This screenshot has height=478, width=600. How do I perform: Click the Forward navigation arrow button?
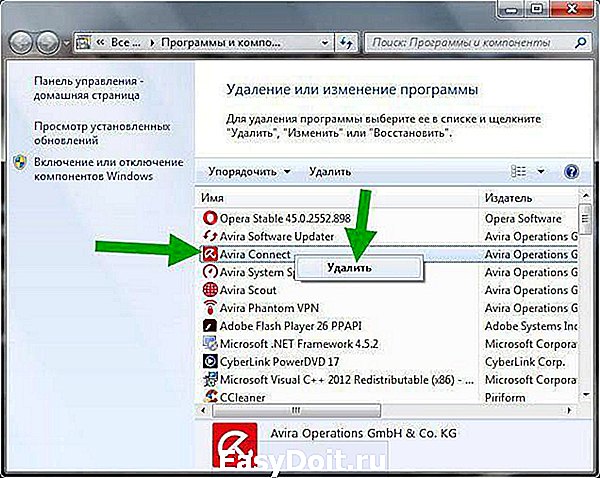47,42
